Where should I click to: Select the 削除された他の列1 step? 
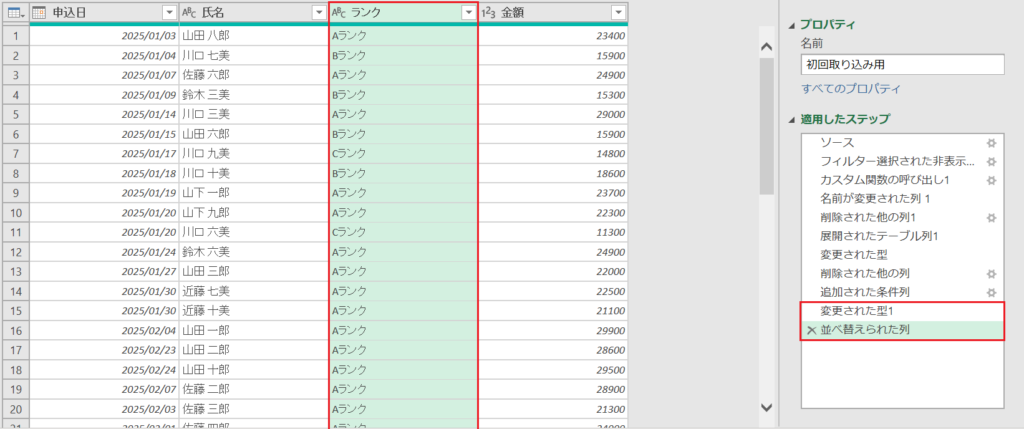902,217
